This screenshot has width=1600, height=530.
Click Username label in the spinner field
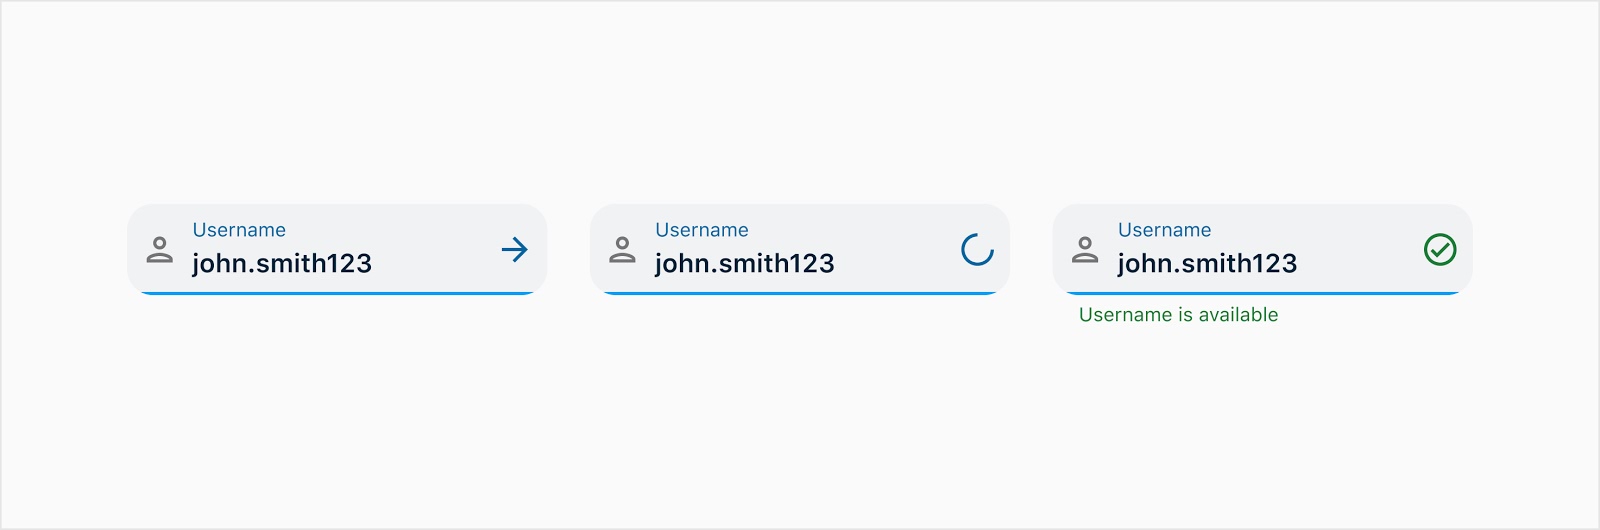[x=702, y=230]
